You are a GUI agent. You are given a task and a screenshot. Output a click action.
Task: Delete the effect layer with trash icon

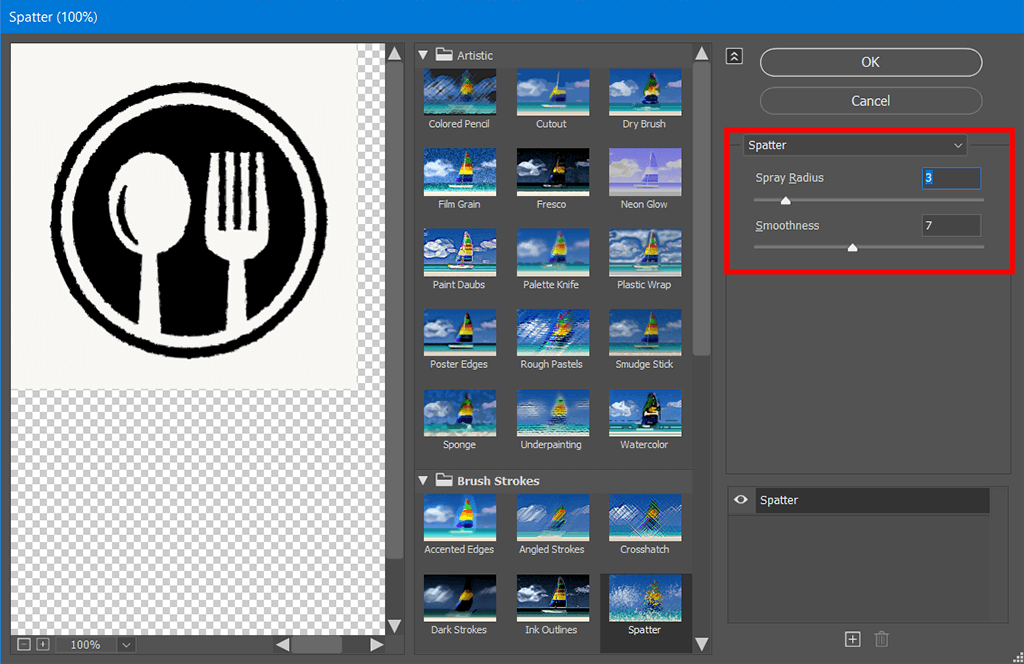(881, 639)
